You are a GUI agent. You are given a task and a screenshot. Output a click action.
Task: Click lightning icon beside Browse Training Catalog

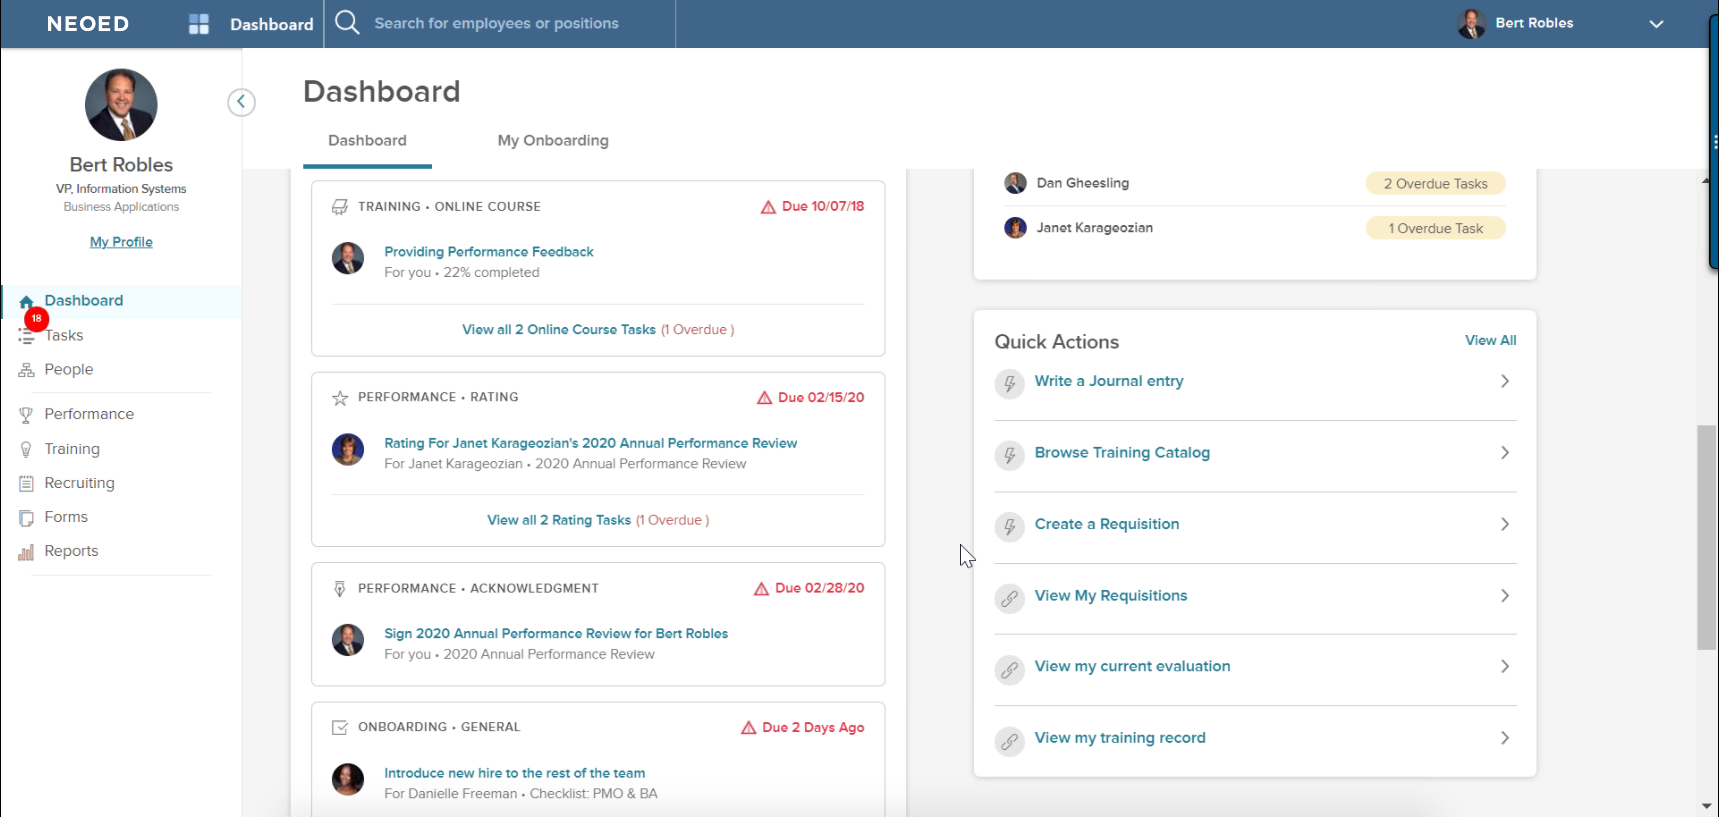point(1010,456)
